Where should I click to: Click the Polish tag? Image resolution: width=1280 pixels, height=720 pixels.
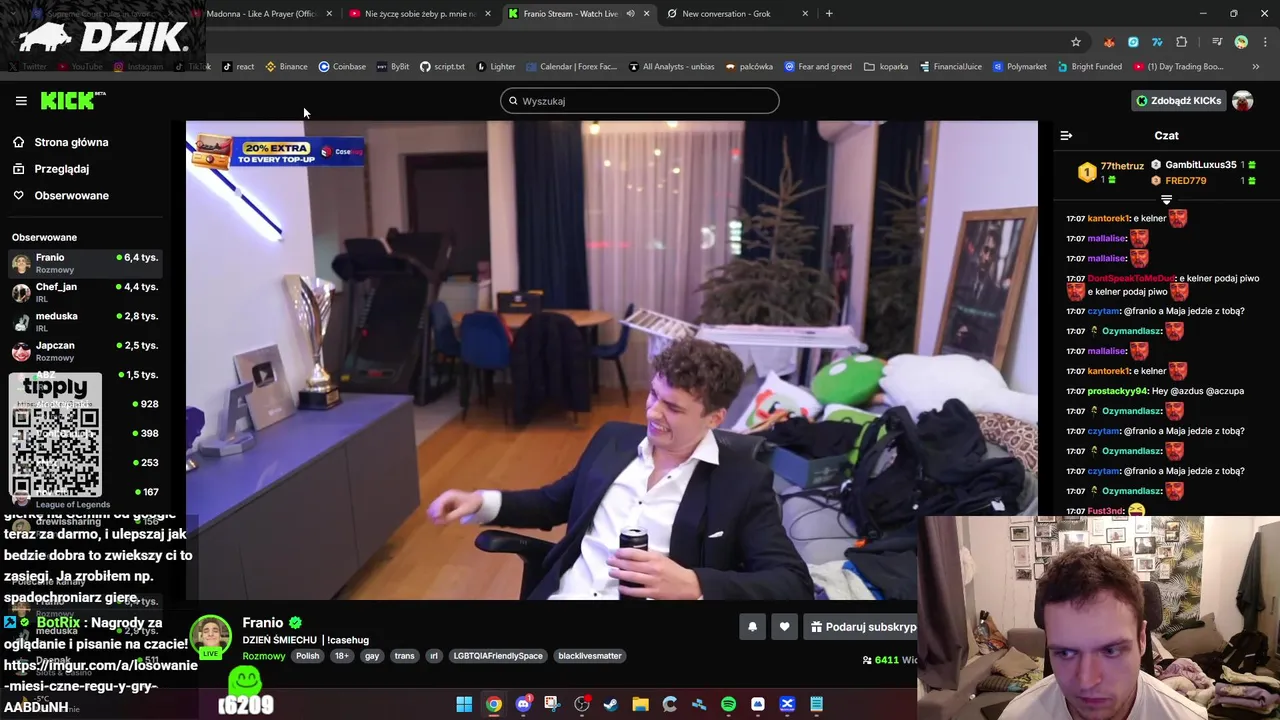pos(307,656)
